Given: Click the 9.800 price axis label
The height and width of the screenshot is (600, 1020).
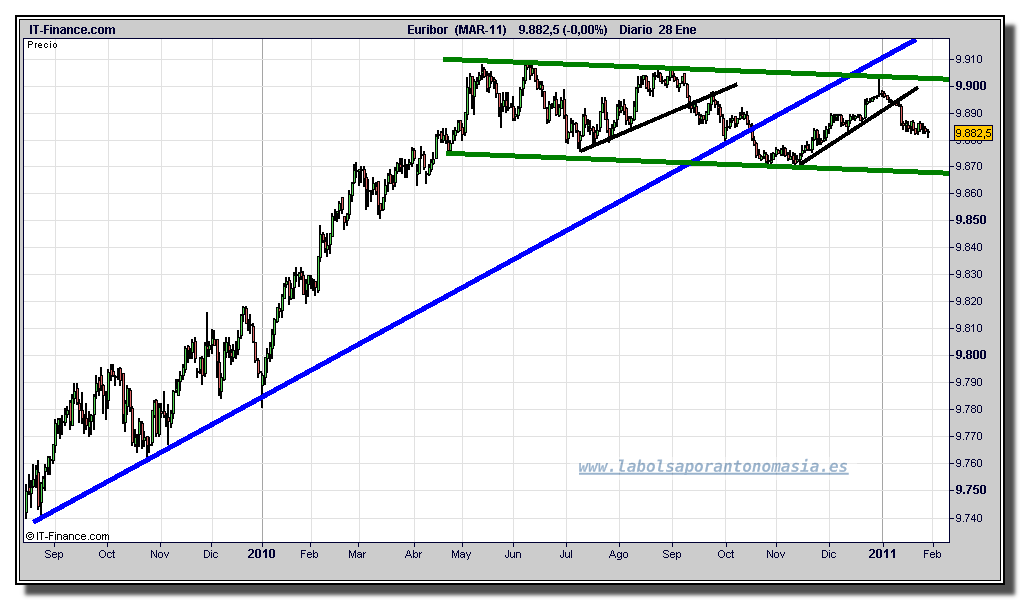Looking at the screenshot, I should click(x=971, y=355).
